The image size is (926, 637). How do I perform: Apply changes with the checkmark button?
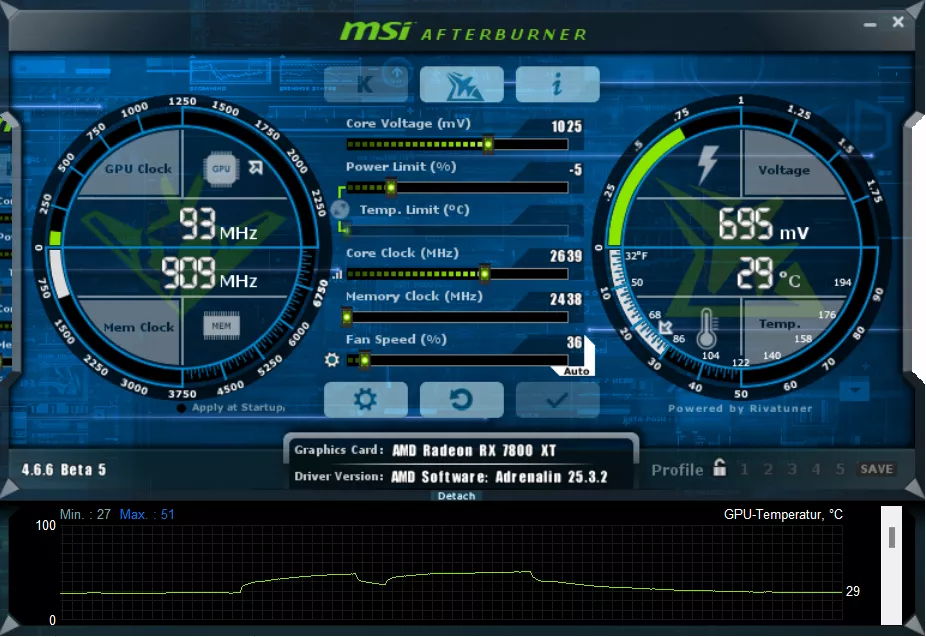click(x=557, y=400)
